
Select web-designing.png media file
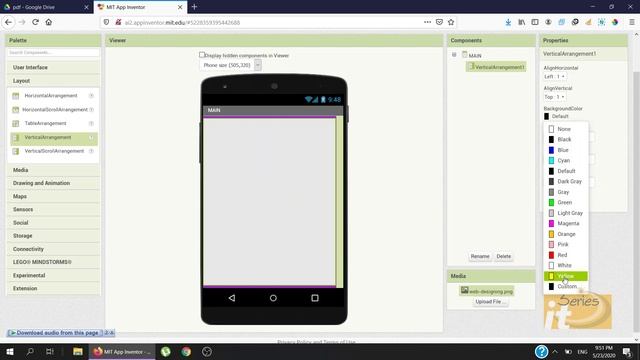click(x=487, y=291)
